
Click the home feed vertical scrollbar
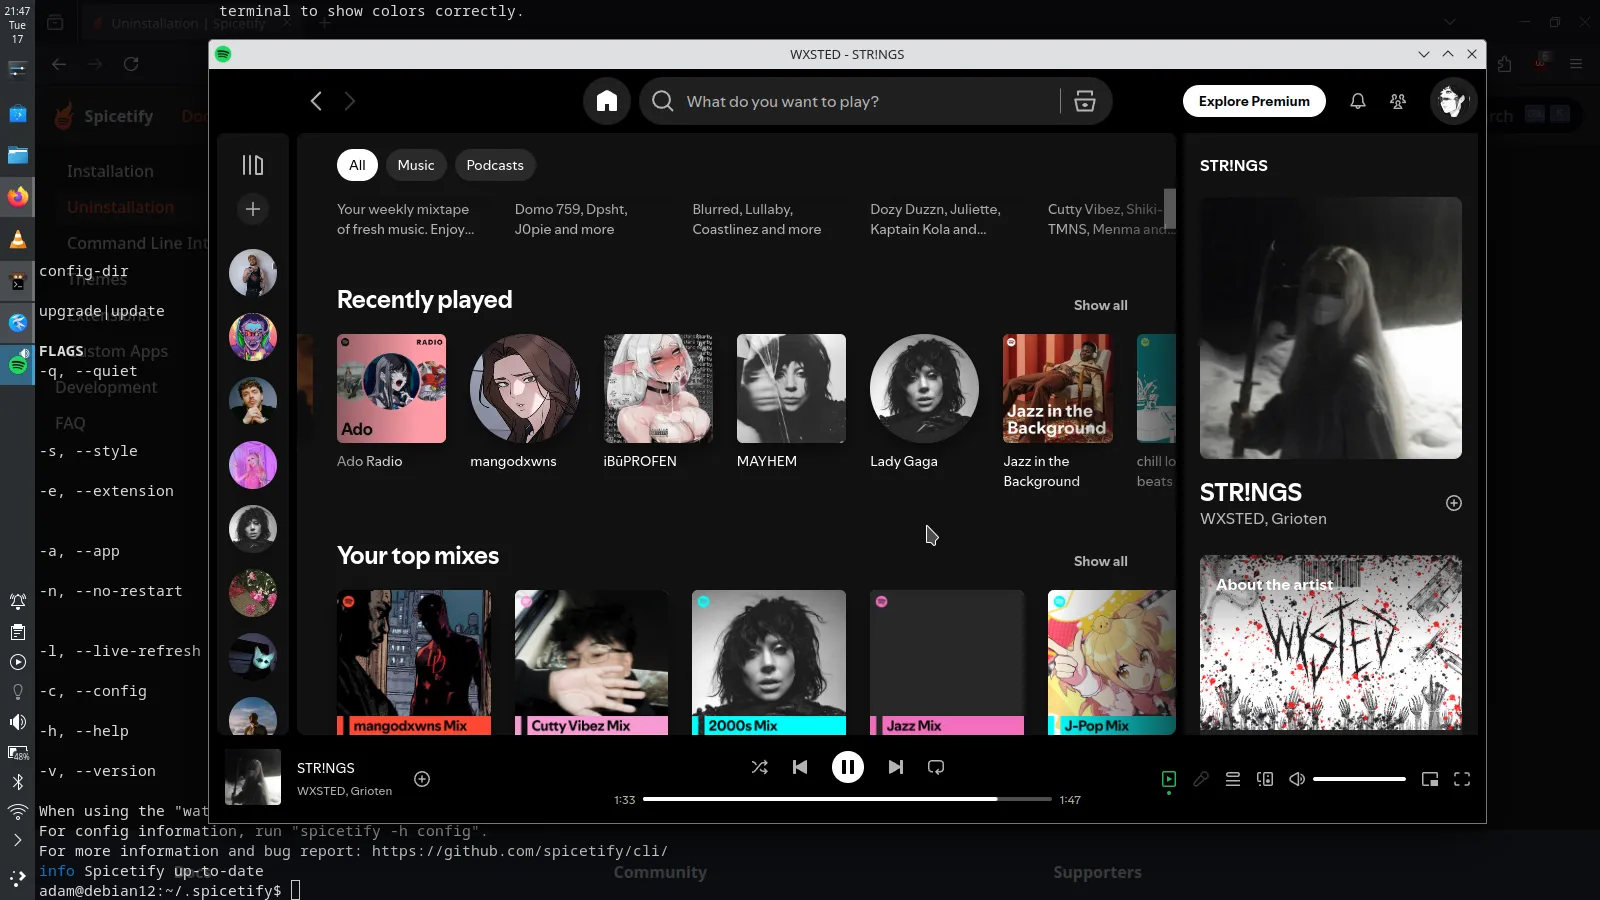pyautogui.click(x=1170, y=209)
